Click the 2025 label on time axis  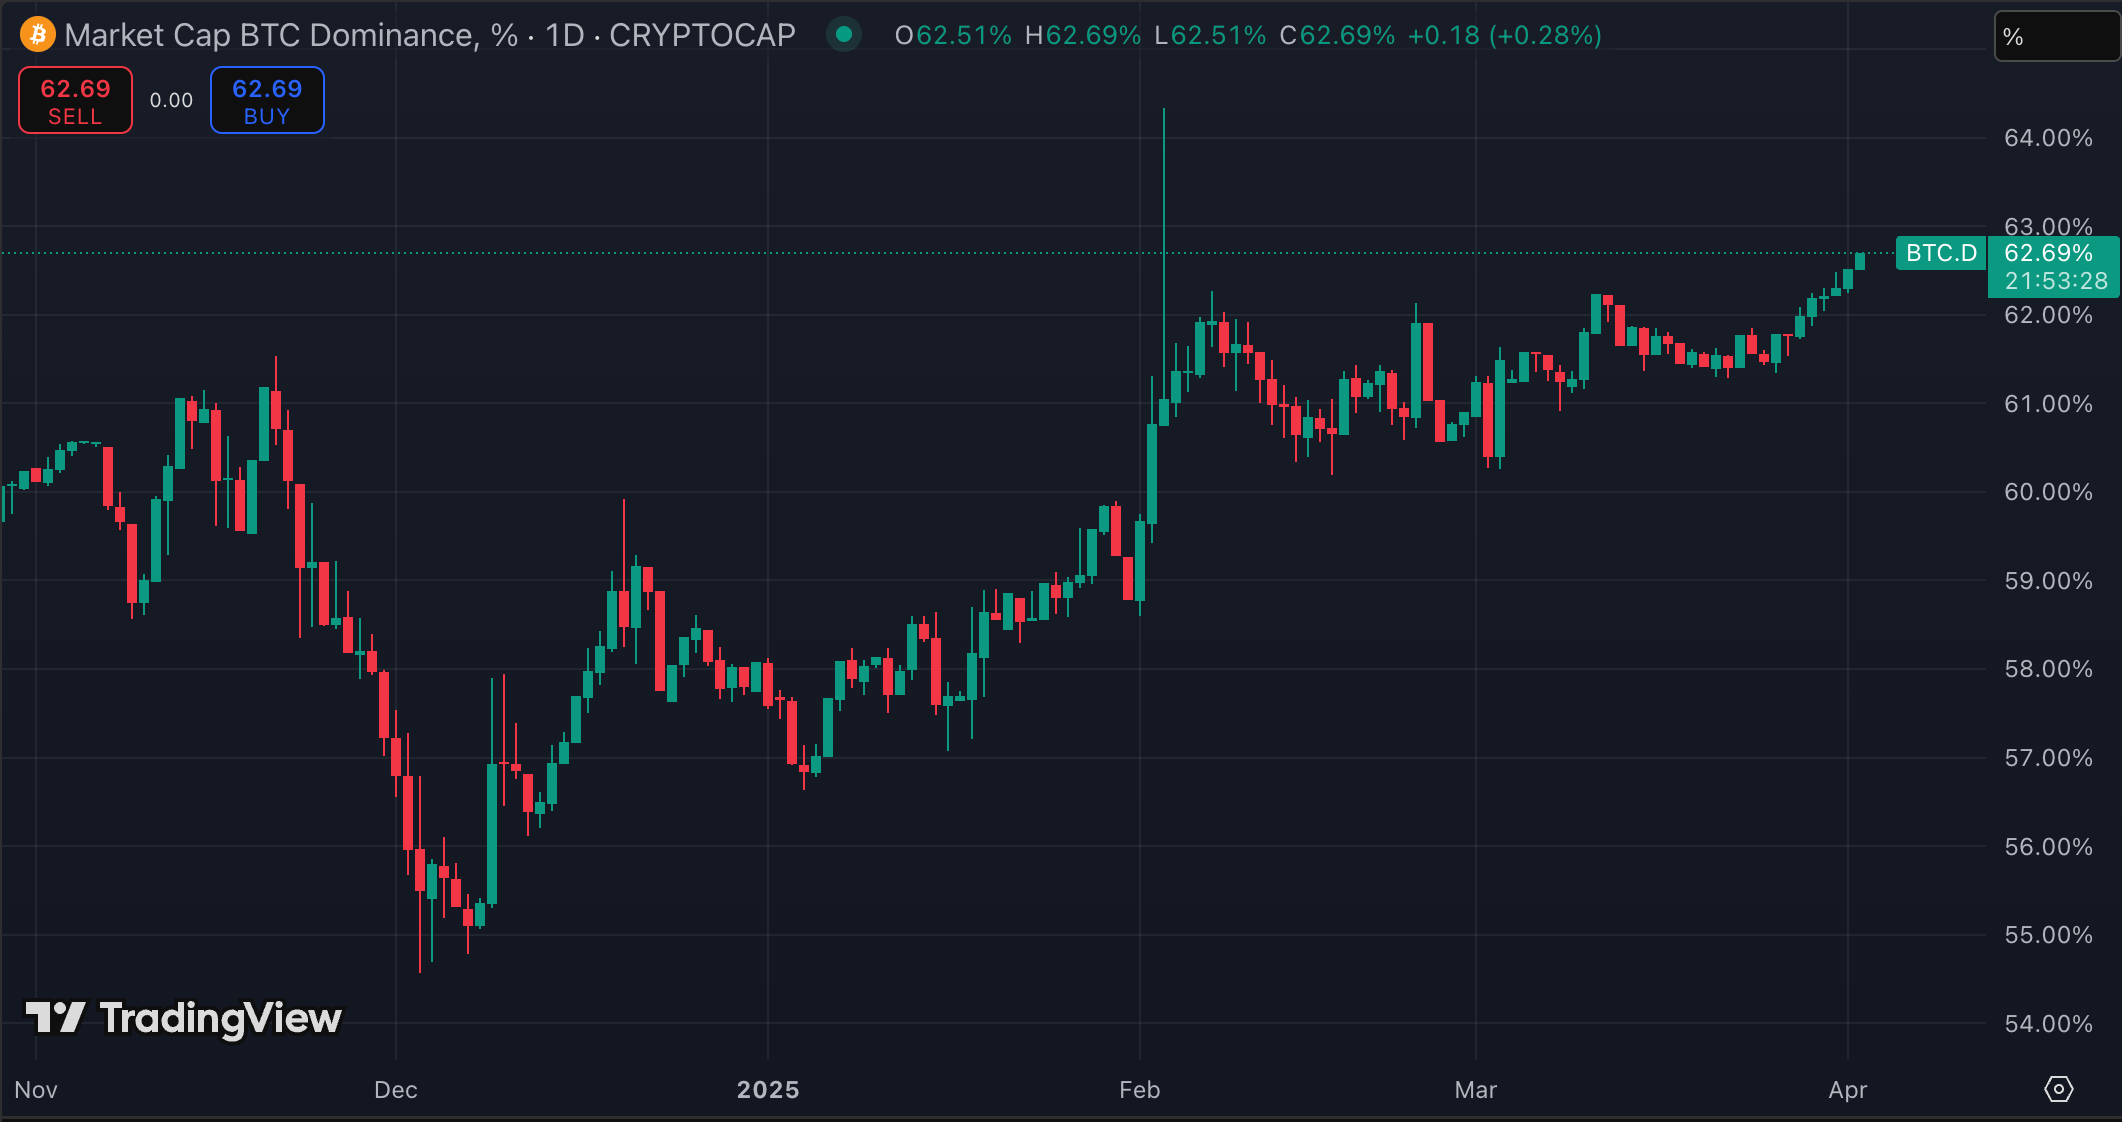(x=768, y=1090)
